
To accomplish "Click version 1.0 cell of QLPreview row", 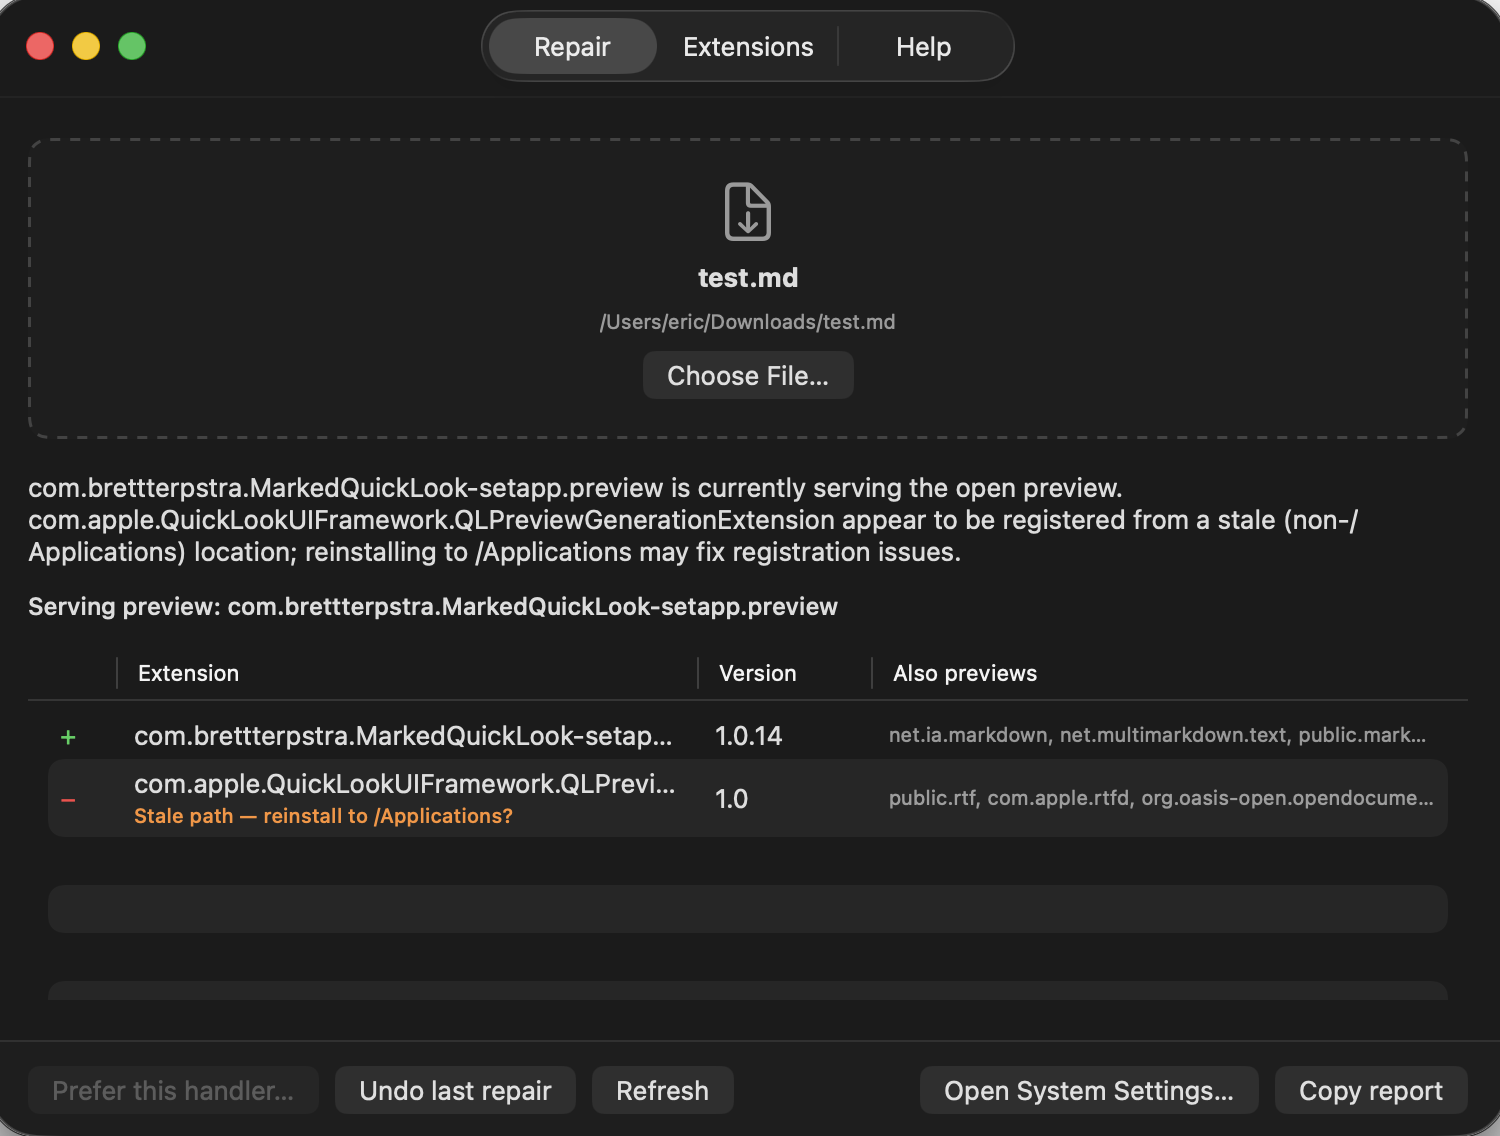I will 731,799.
